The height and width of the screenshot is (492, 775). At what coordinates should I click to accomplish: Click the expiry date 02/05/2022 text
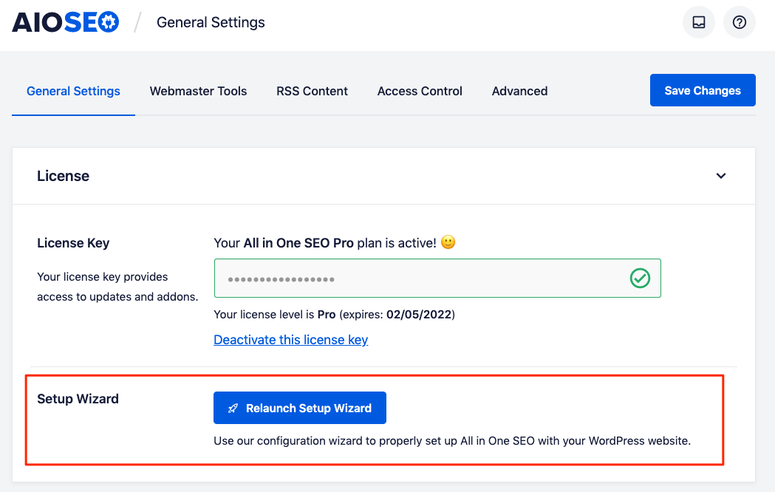419,314
